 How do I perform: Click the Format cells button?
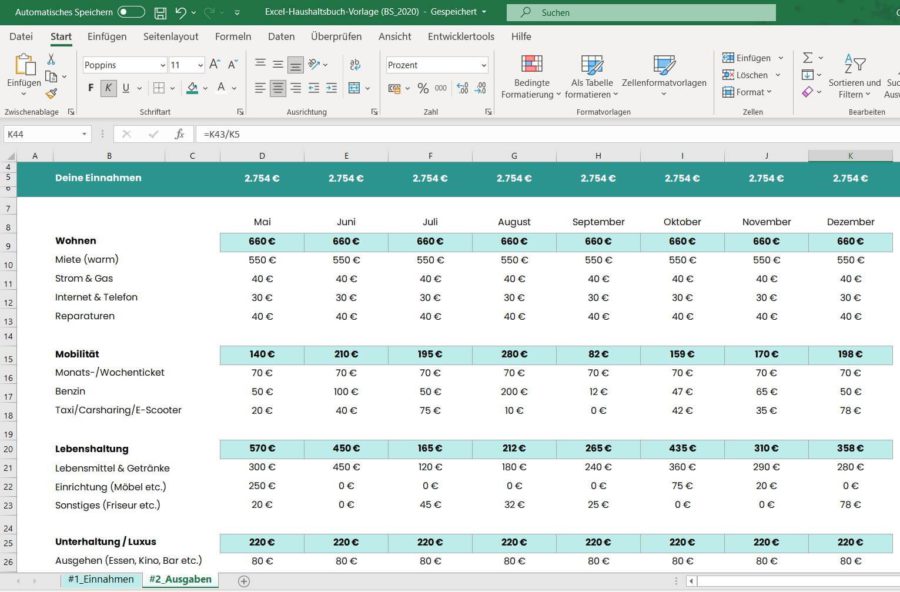[747, 92]
